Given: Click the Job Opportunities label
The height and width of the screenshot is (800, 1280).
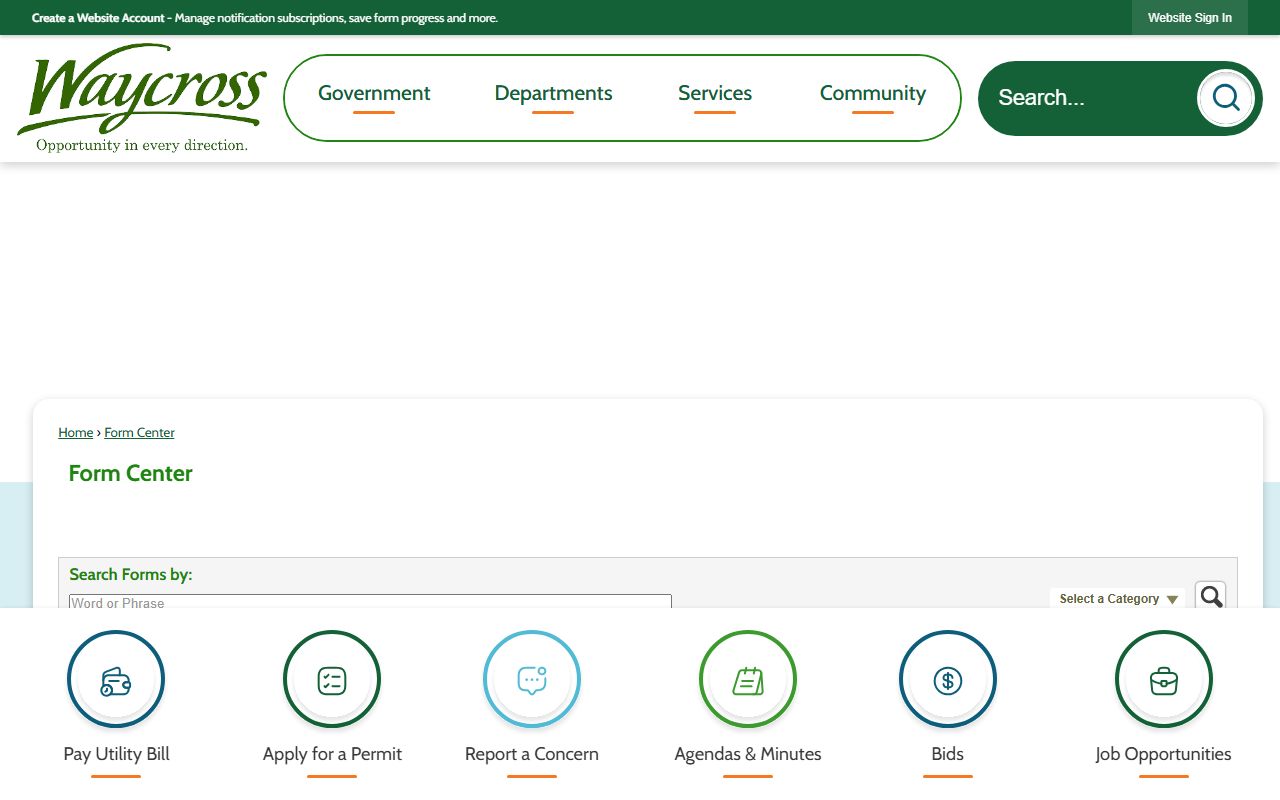Looking at the screenshot, I should (x=1164, y=754).
